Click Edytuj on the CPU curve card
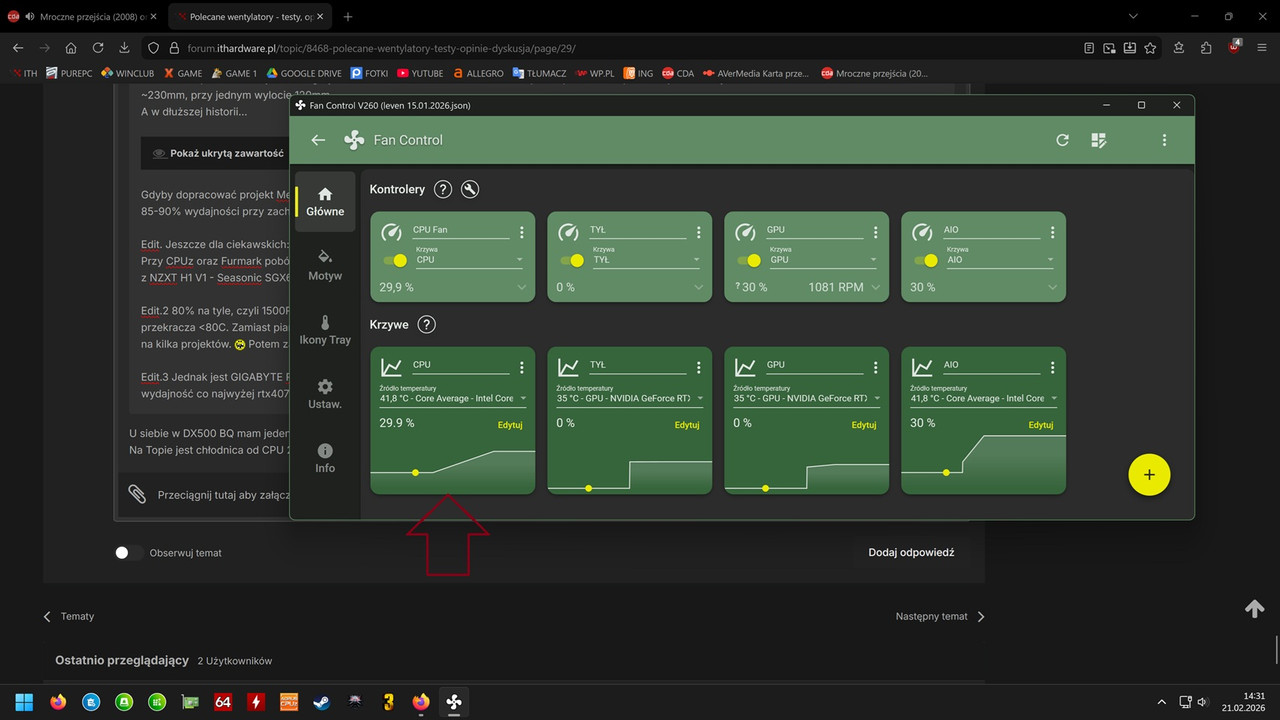Screen dimensions: 1280x720 click(510, 425)
